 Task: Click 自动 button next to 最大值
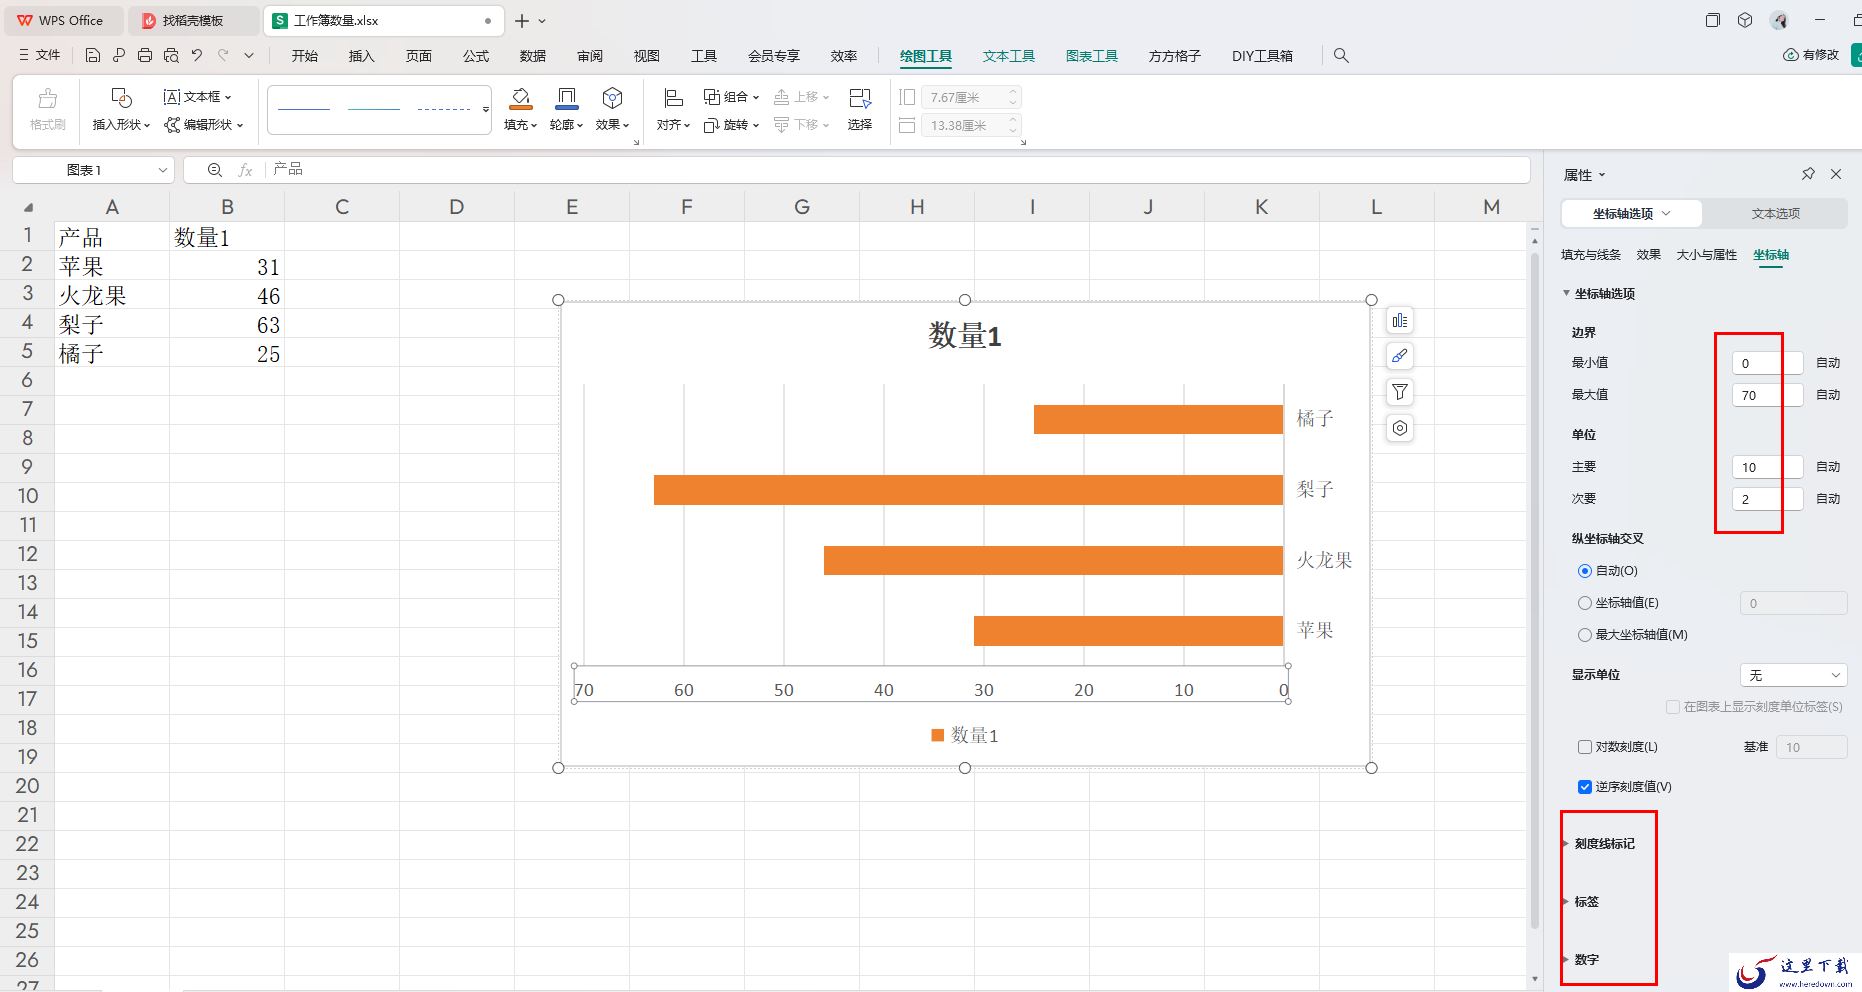point(1828,395)
